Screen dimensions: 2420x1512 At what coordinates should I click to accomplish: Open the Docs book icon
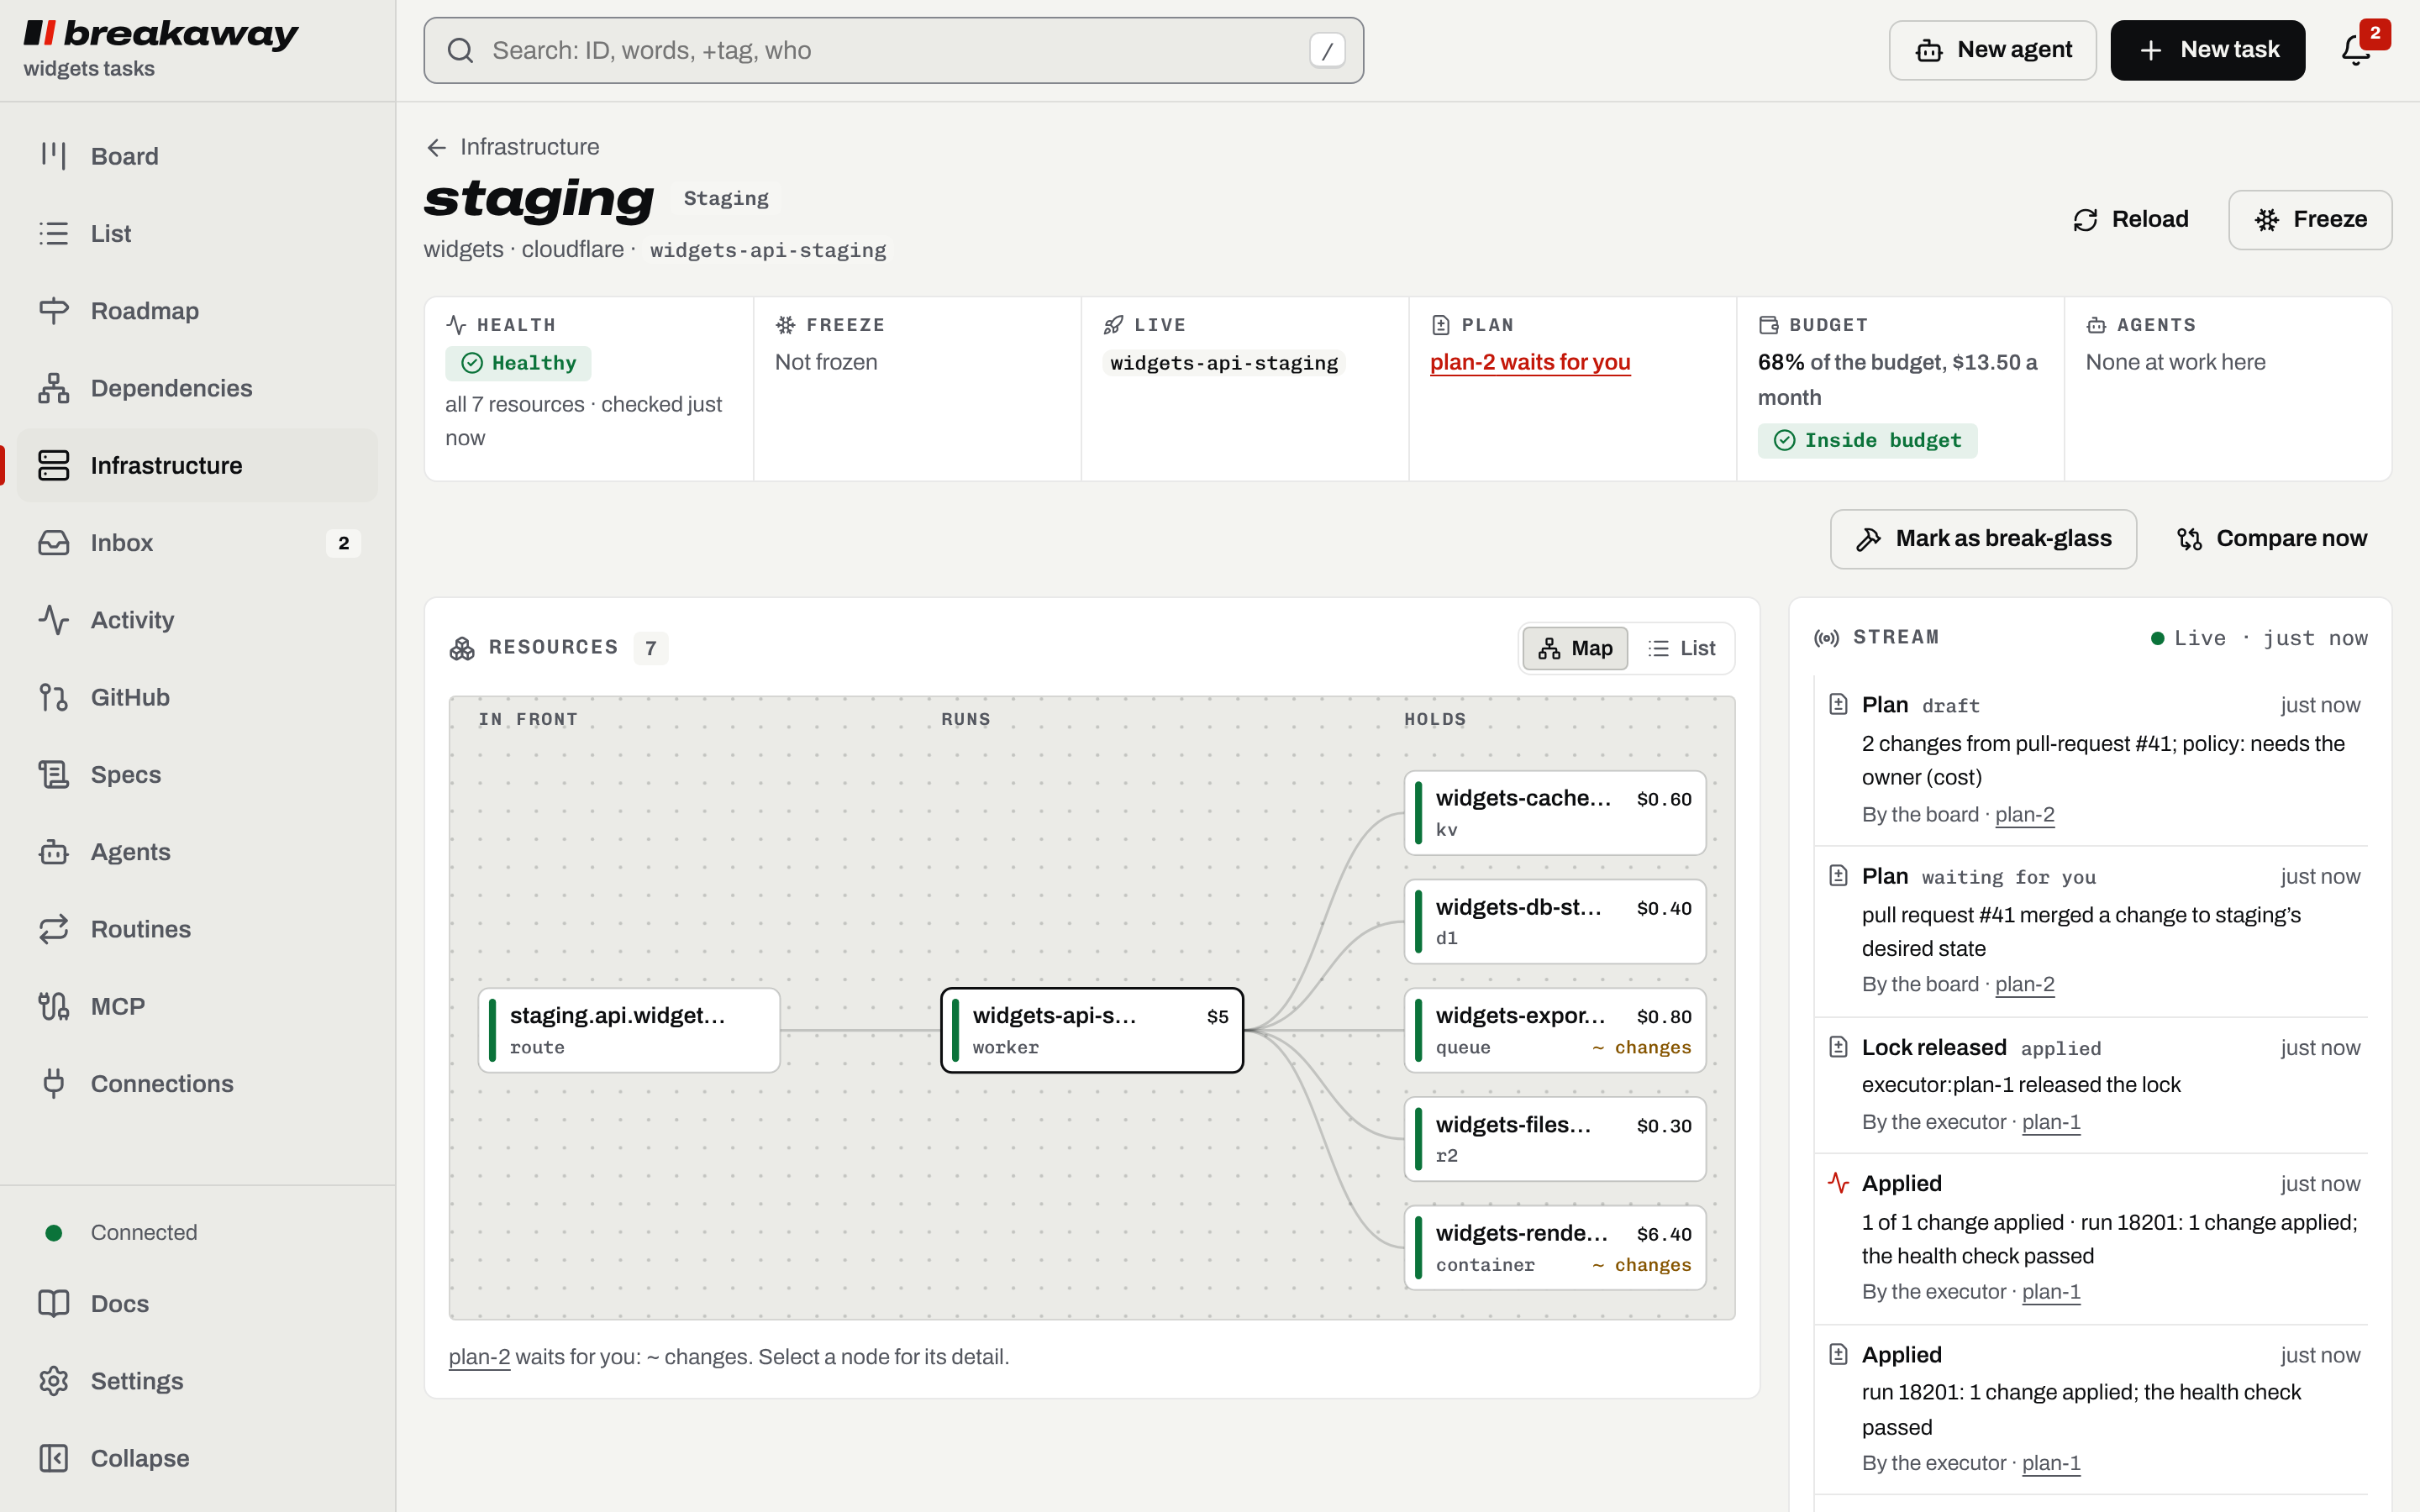click(53, 1304)
